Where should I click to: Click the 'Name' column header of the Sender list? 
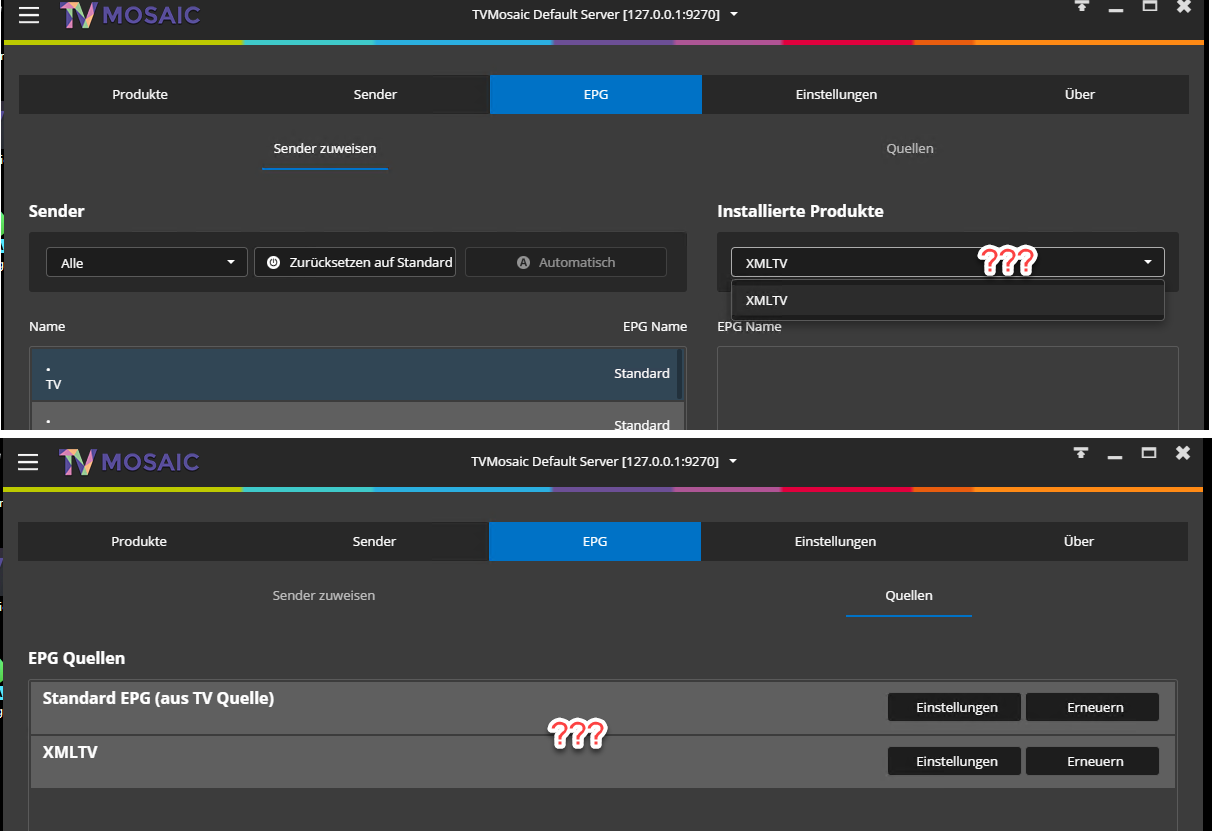47,327
